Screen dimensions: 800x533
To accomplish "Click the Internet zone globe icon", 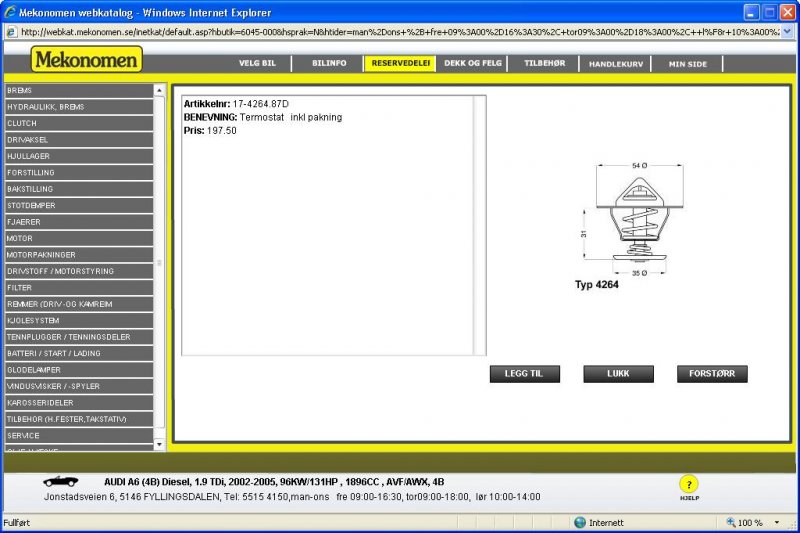I will pyautogui.click(x=579, y=523).
